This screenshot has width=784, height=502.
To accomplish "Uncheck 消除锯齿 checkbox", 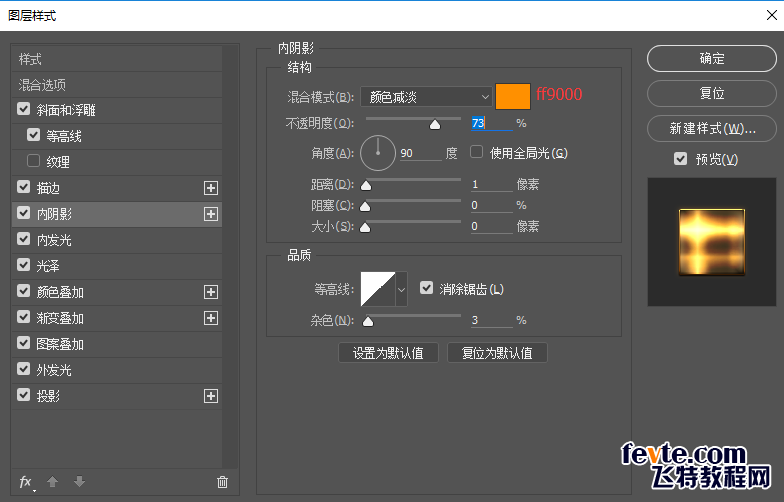I will [426, 288].
